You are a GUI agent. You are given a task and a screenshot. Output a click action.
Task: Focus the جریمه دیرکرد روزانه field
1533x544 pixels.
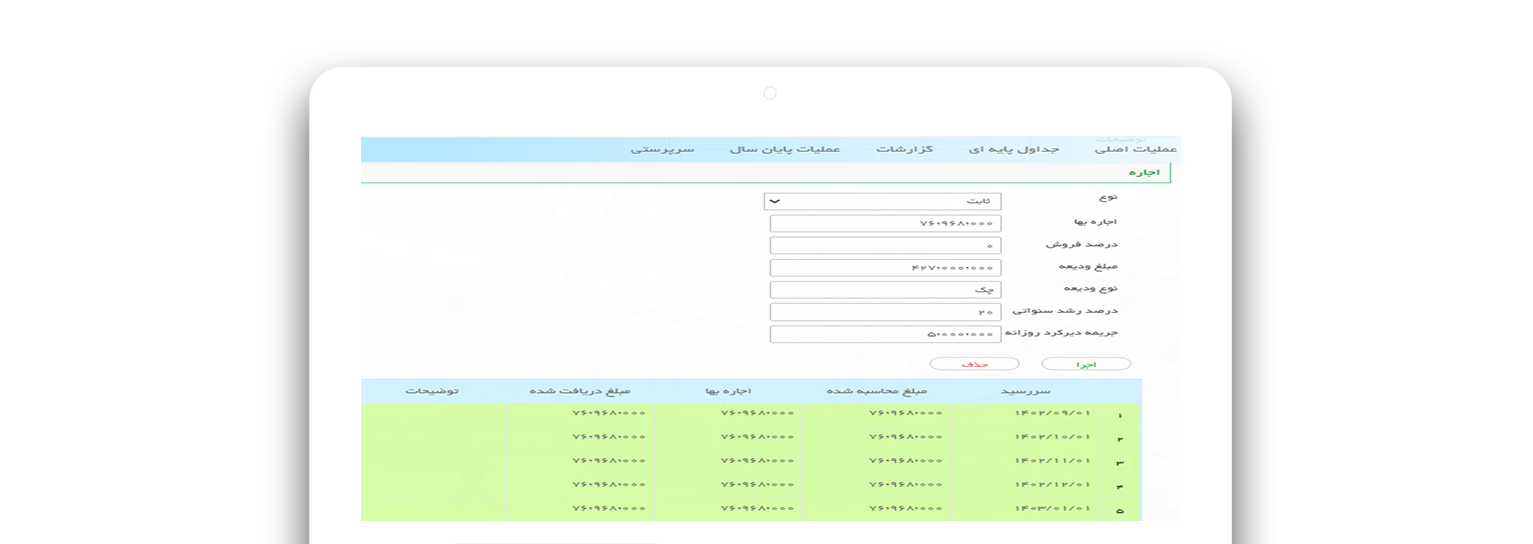885,334
